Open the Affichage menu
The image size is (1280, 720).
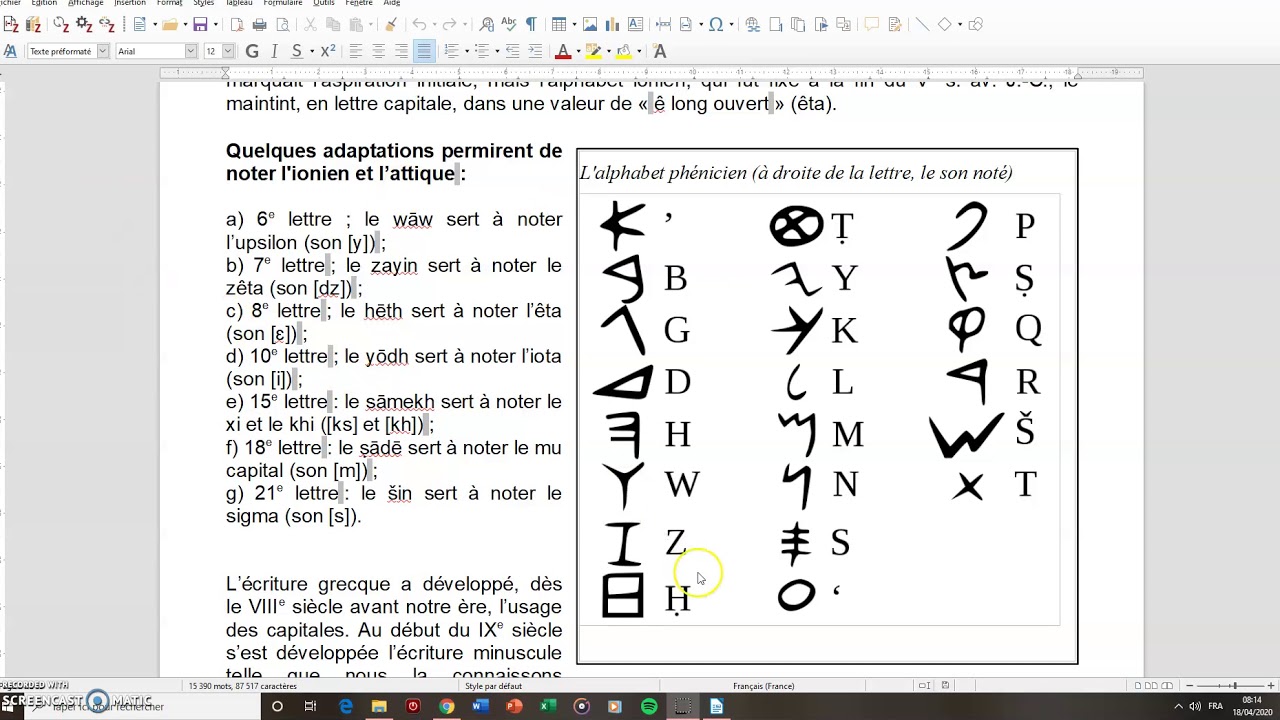coord(85,4)
